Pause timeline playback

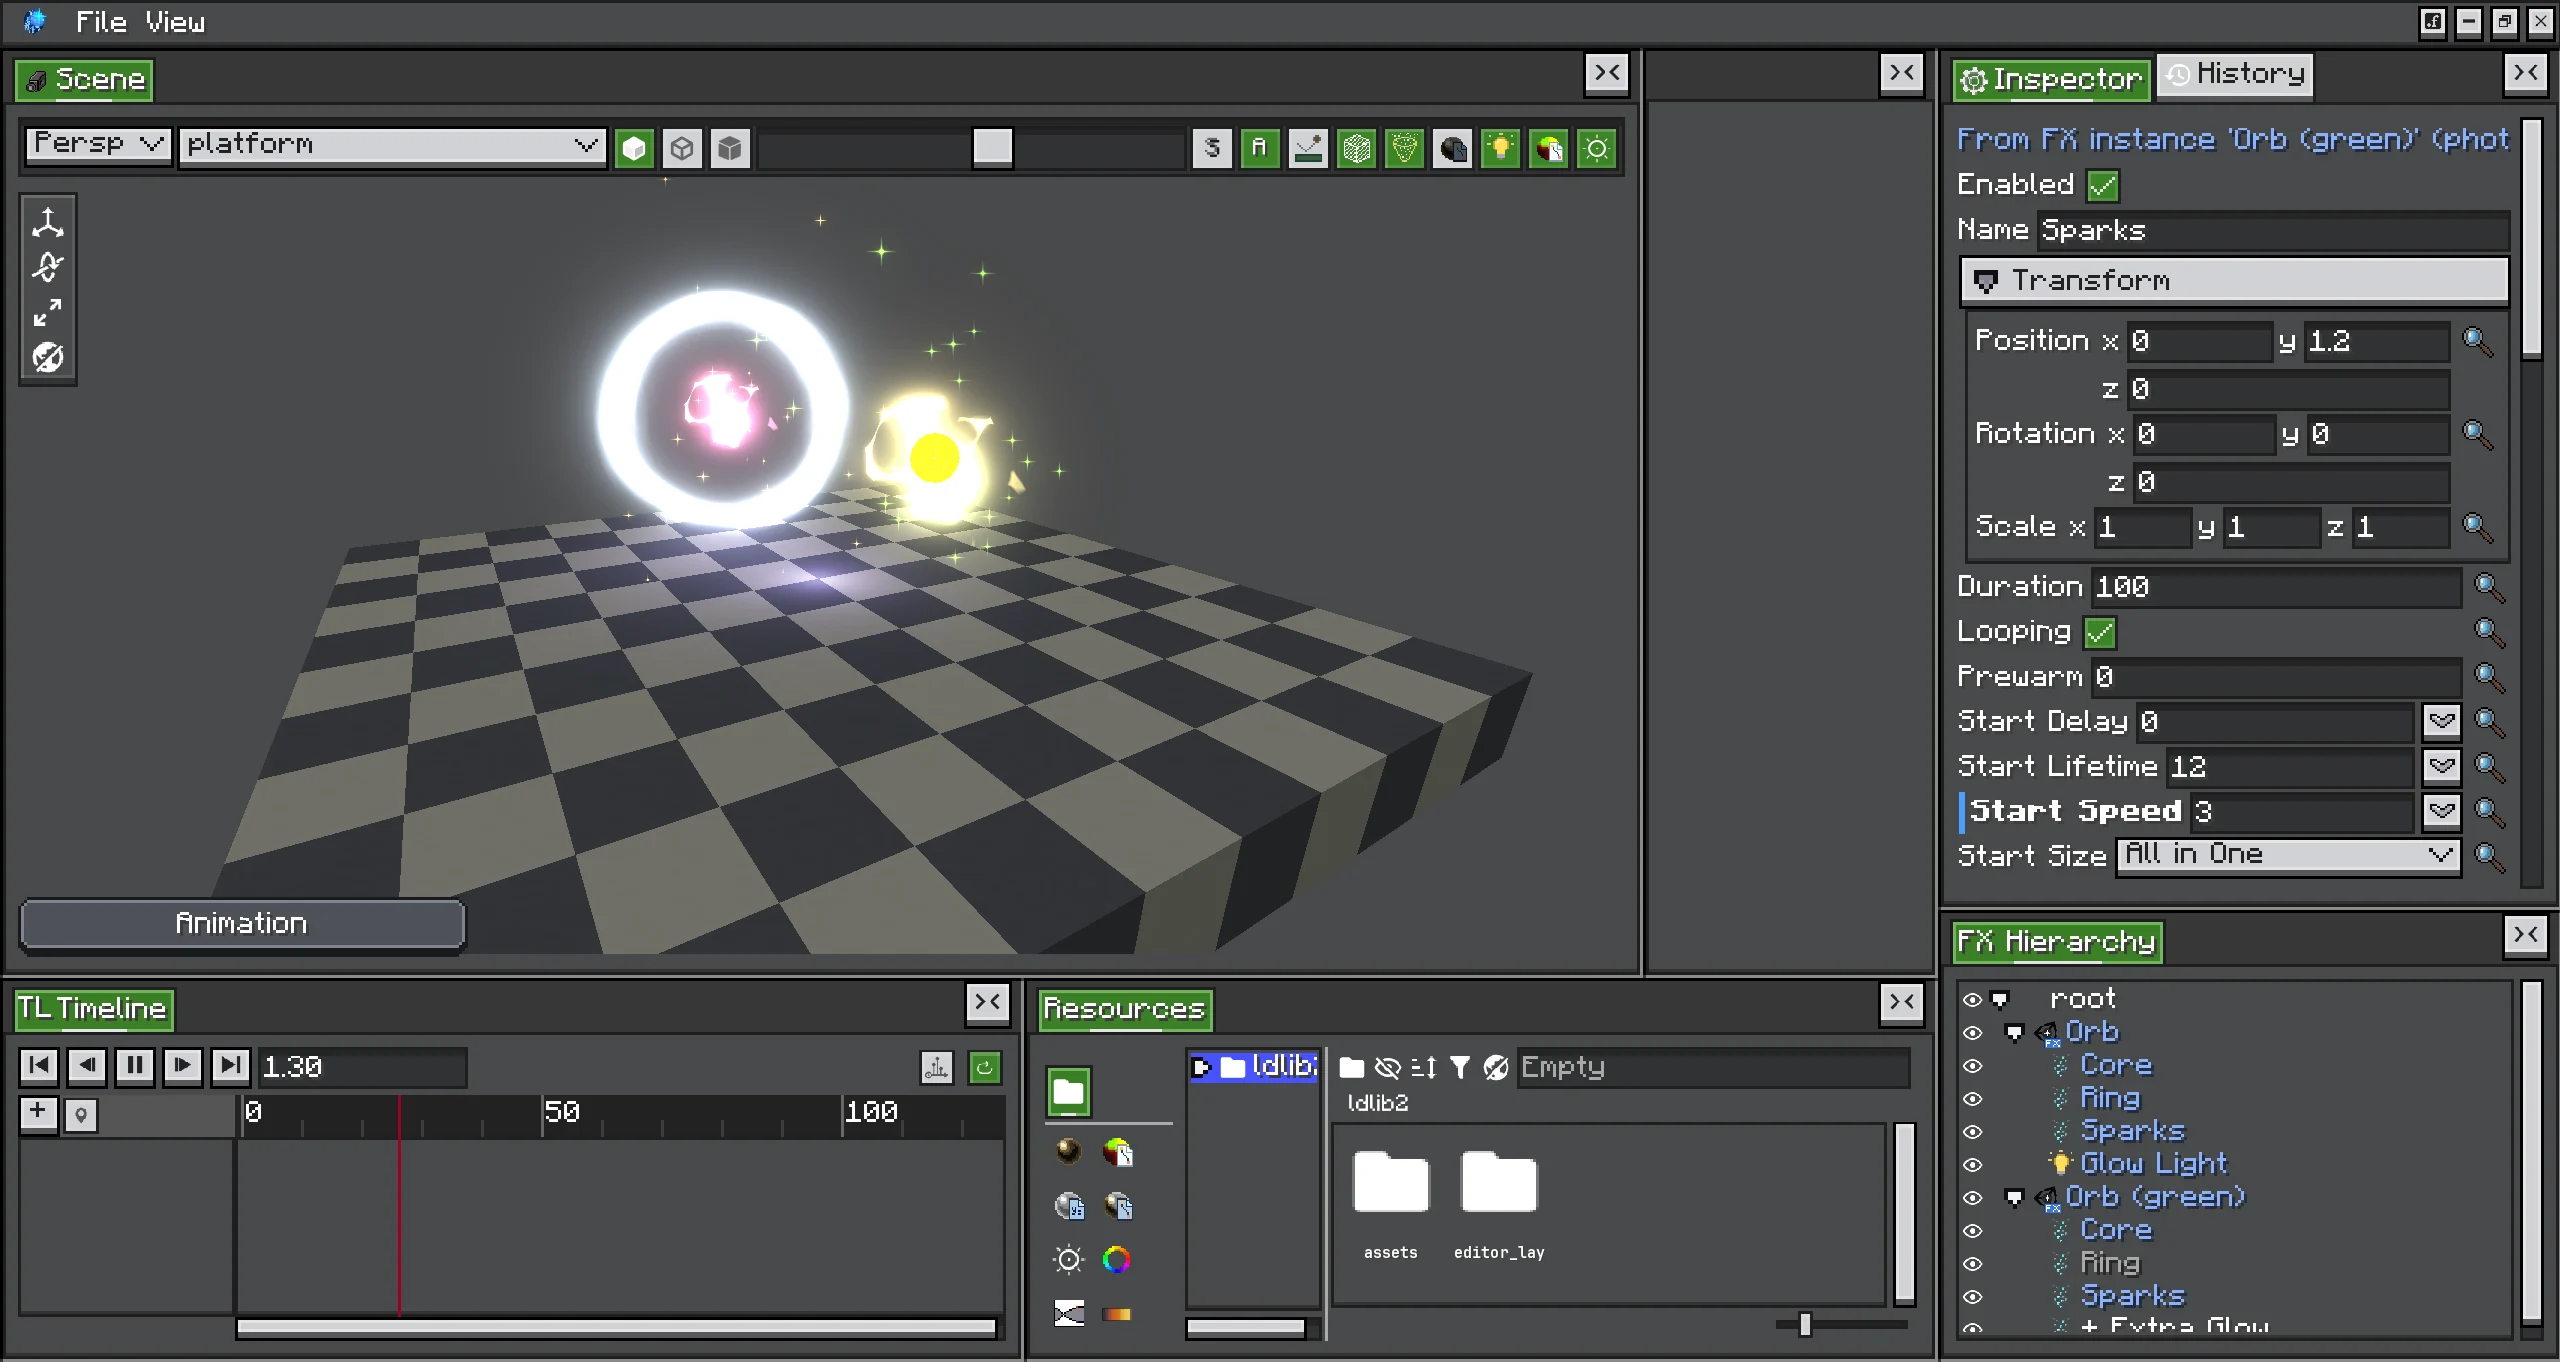[x=134, y=1065]
